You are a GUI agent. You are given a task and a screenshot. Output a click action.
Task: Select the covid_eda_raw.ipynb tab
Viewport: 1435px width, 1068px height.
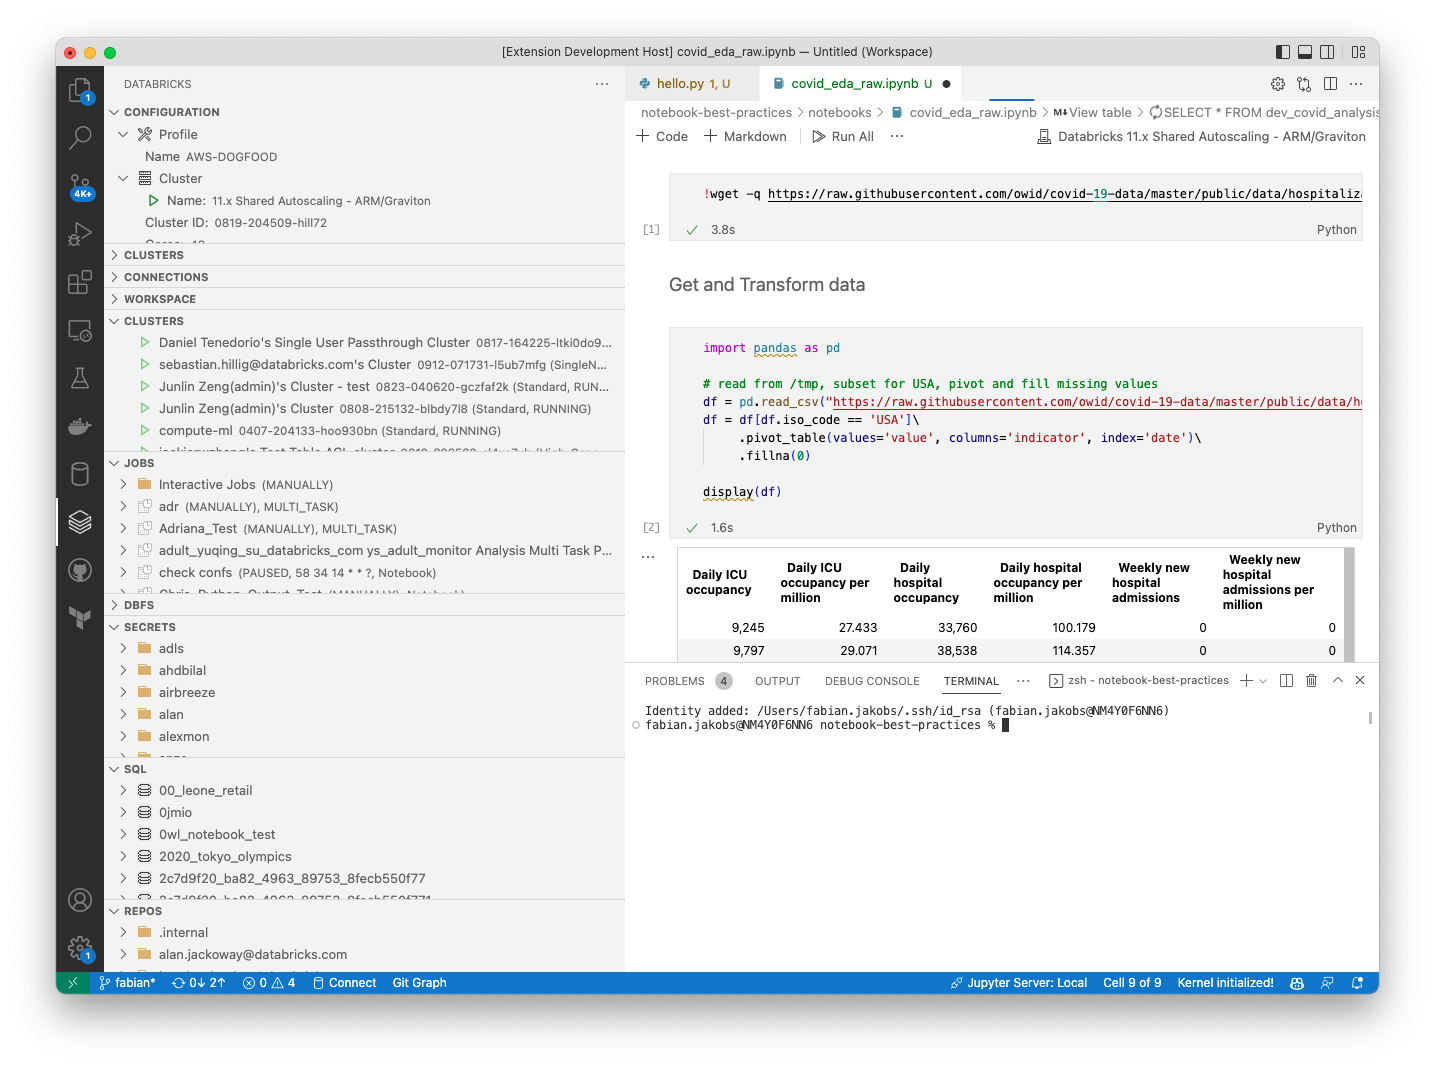[860, 84]
